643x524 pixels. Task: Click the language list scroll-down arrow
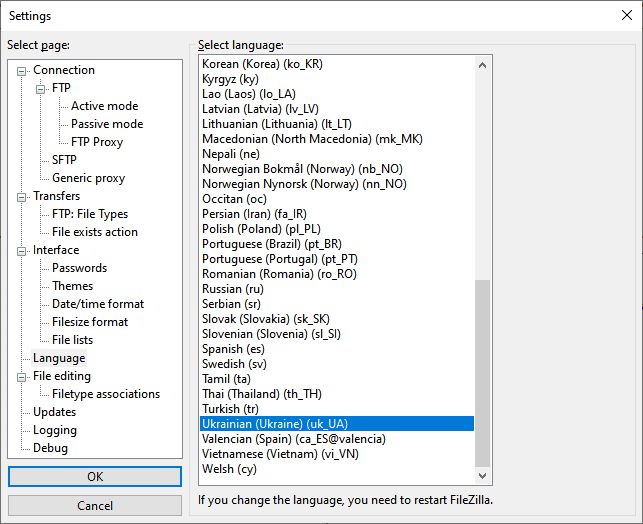click(x=483, y=477)
